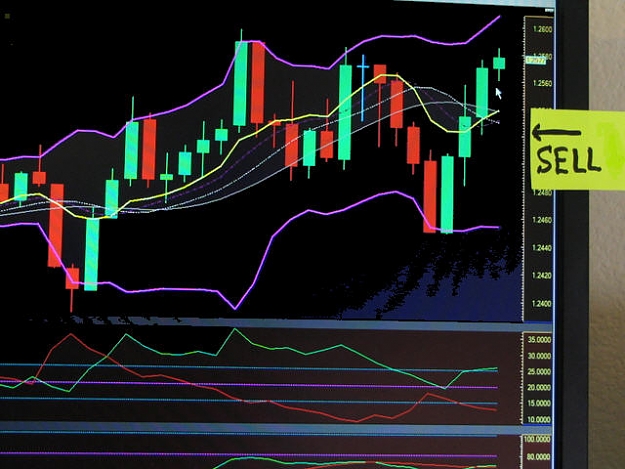Select the last green candle at chart's right edge
Image resolution: width=625 pixels, height=469 pixels.
coord(499,63)
